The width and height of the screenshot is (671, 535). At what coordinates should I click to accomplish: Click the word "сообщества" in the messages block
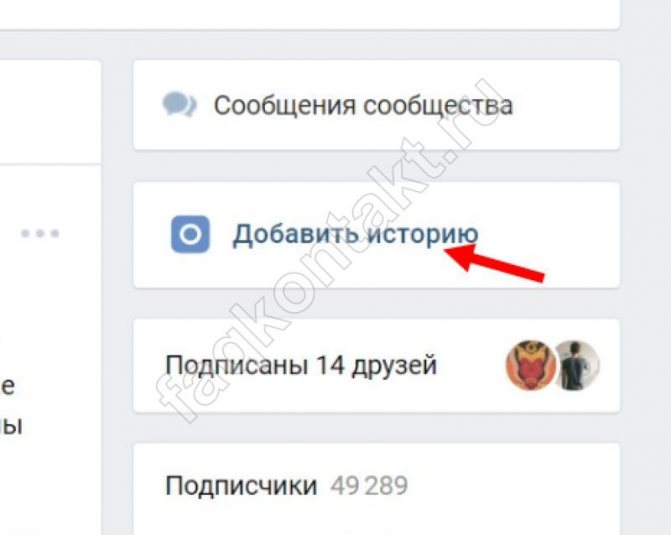point(438,106)
